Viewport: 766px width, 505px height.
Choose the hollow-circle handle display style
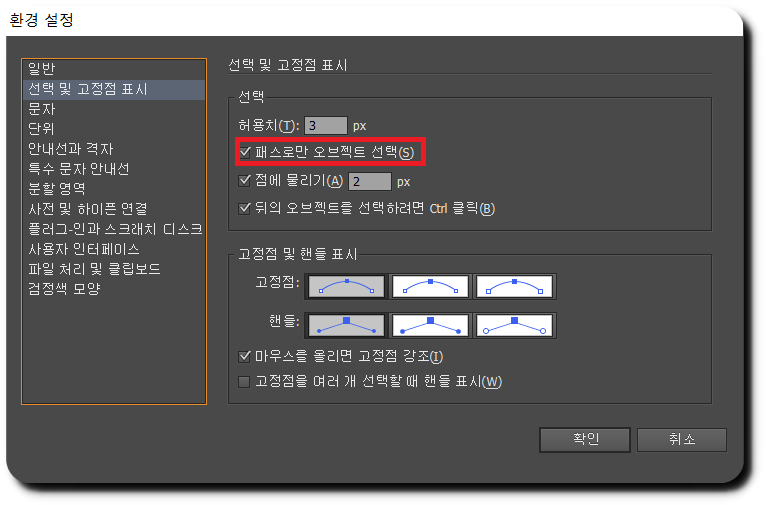[x=514, y=325]
